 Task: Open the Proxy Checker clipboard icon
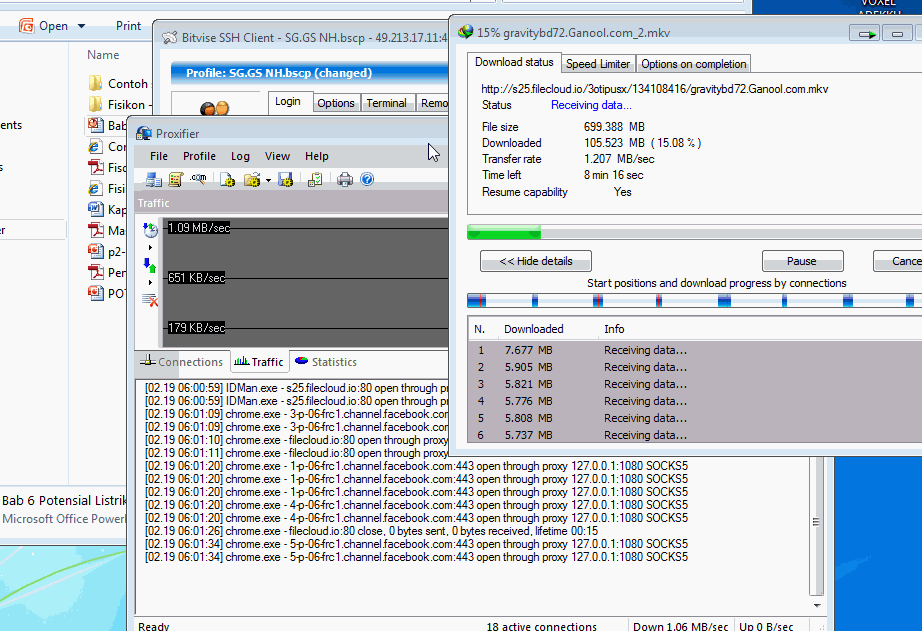coord(315,179)
